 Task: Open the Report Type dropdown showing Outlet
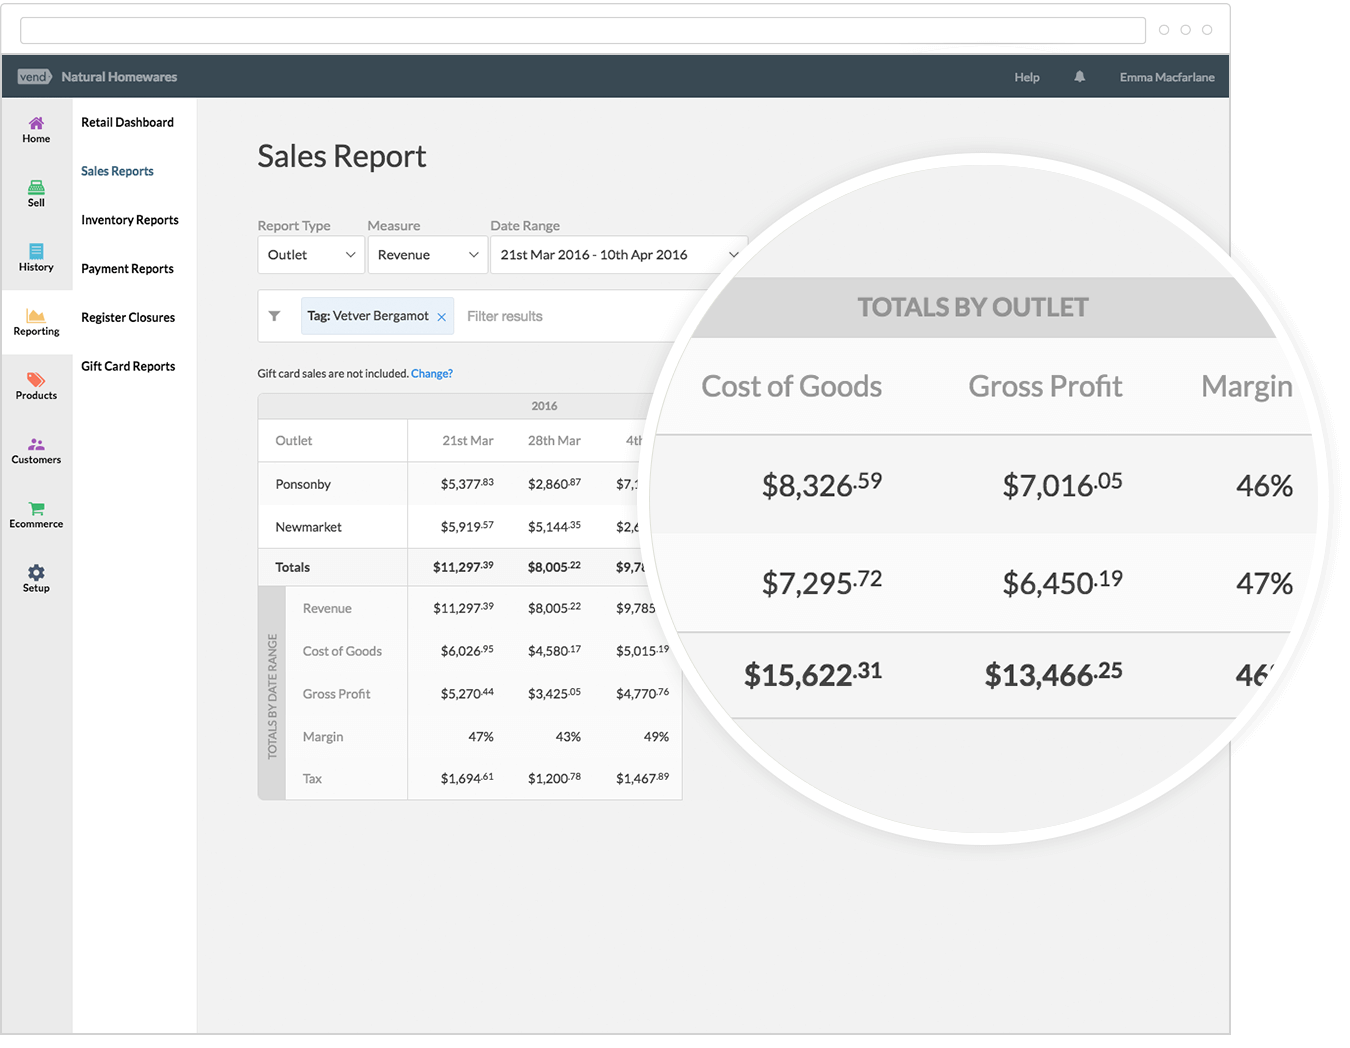(x=310, y=254)
